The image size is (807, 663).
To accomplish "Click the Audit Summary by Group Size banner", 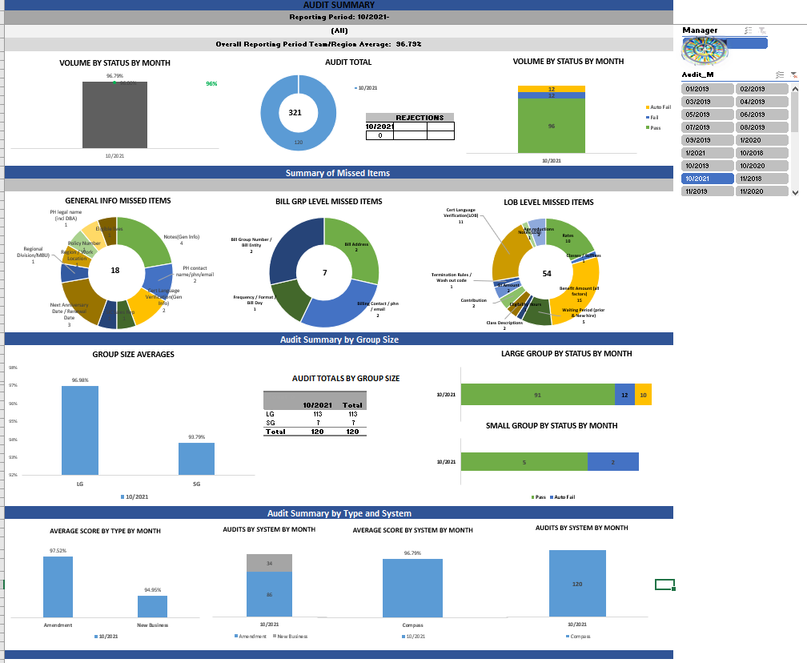I will (x=339, y=339).
